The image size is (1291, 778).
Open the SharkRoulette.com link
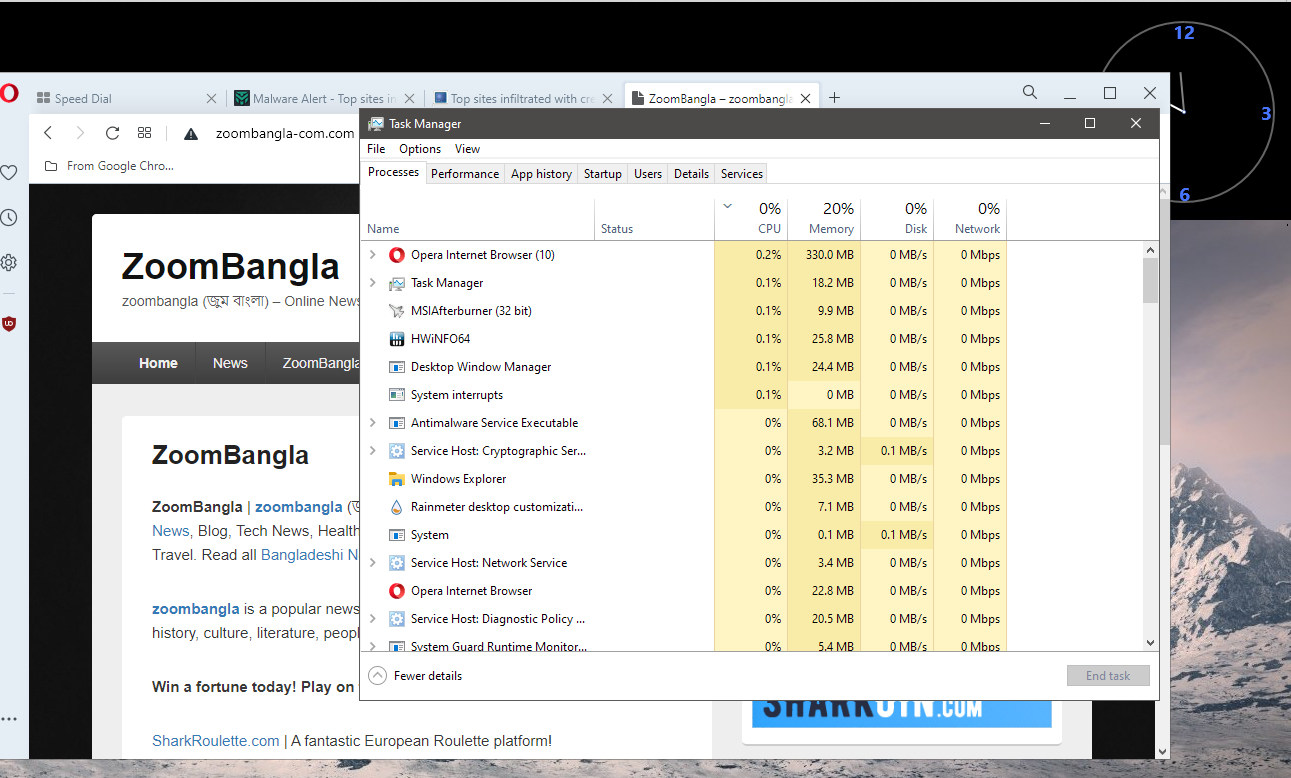[216, 741]
